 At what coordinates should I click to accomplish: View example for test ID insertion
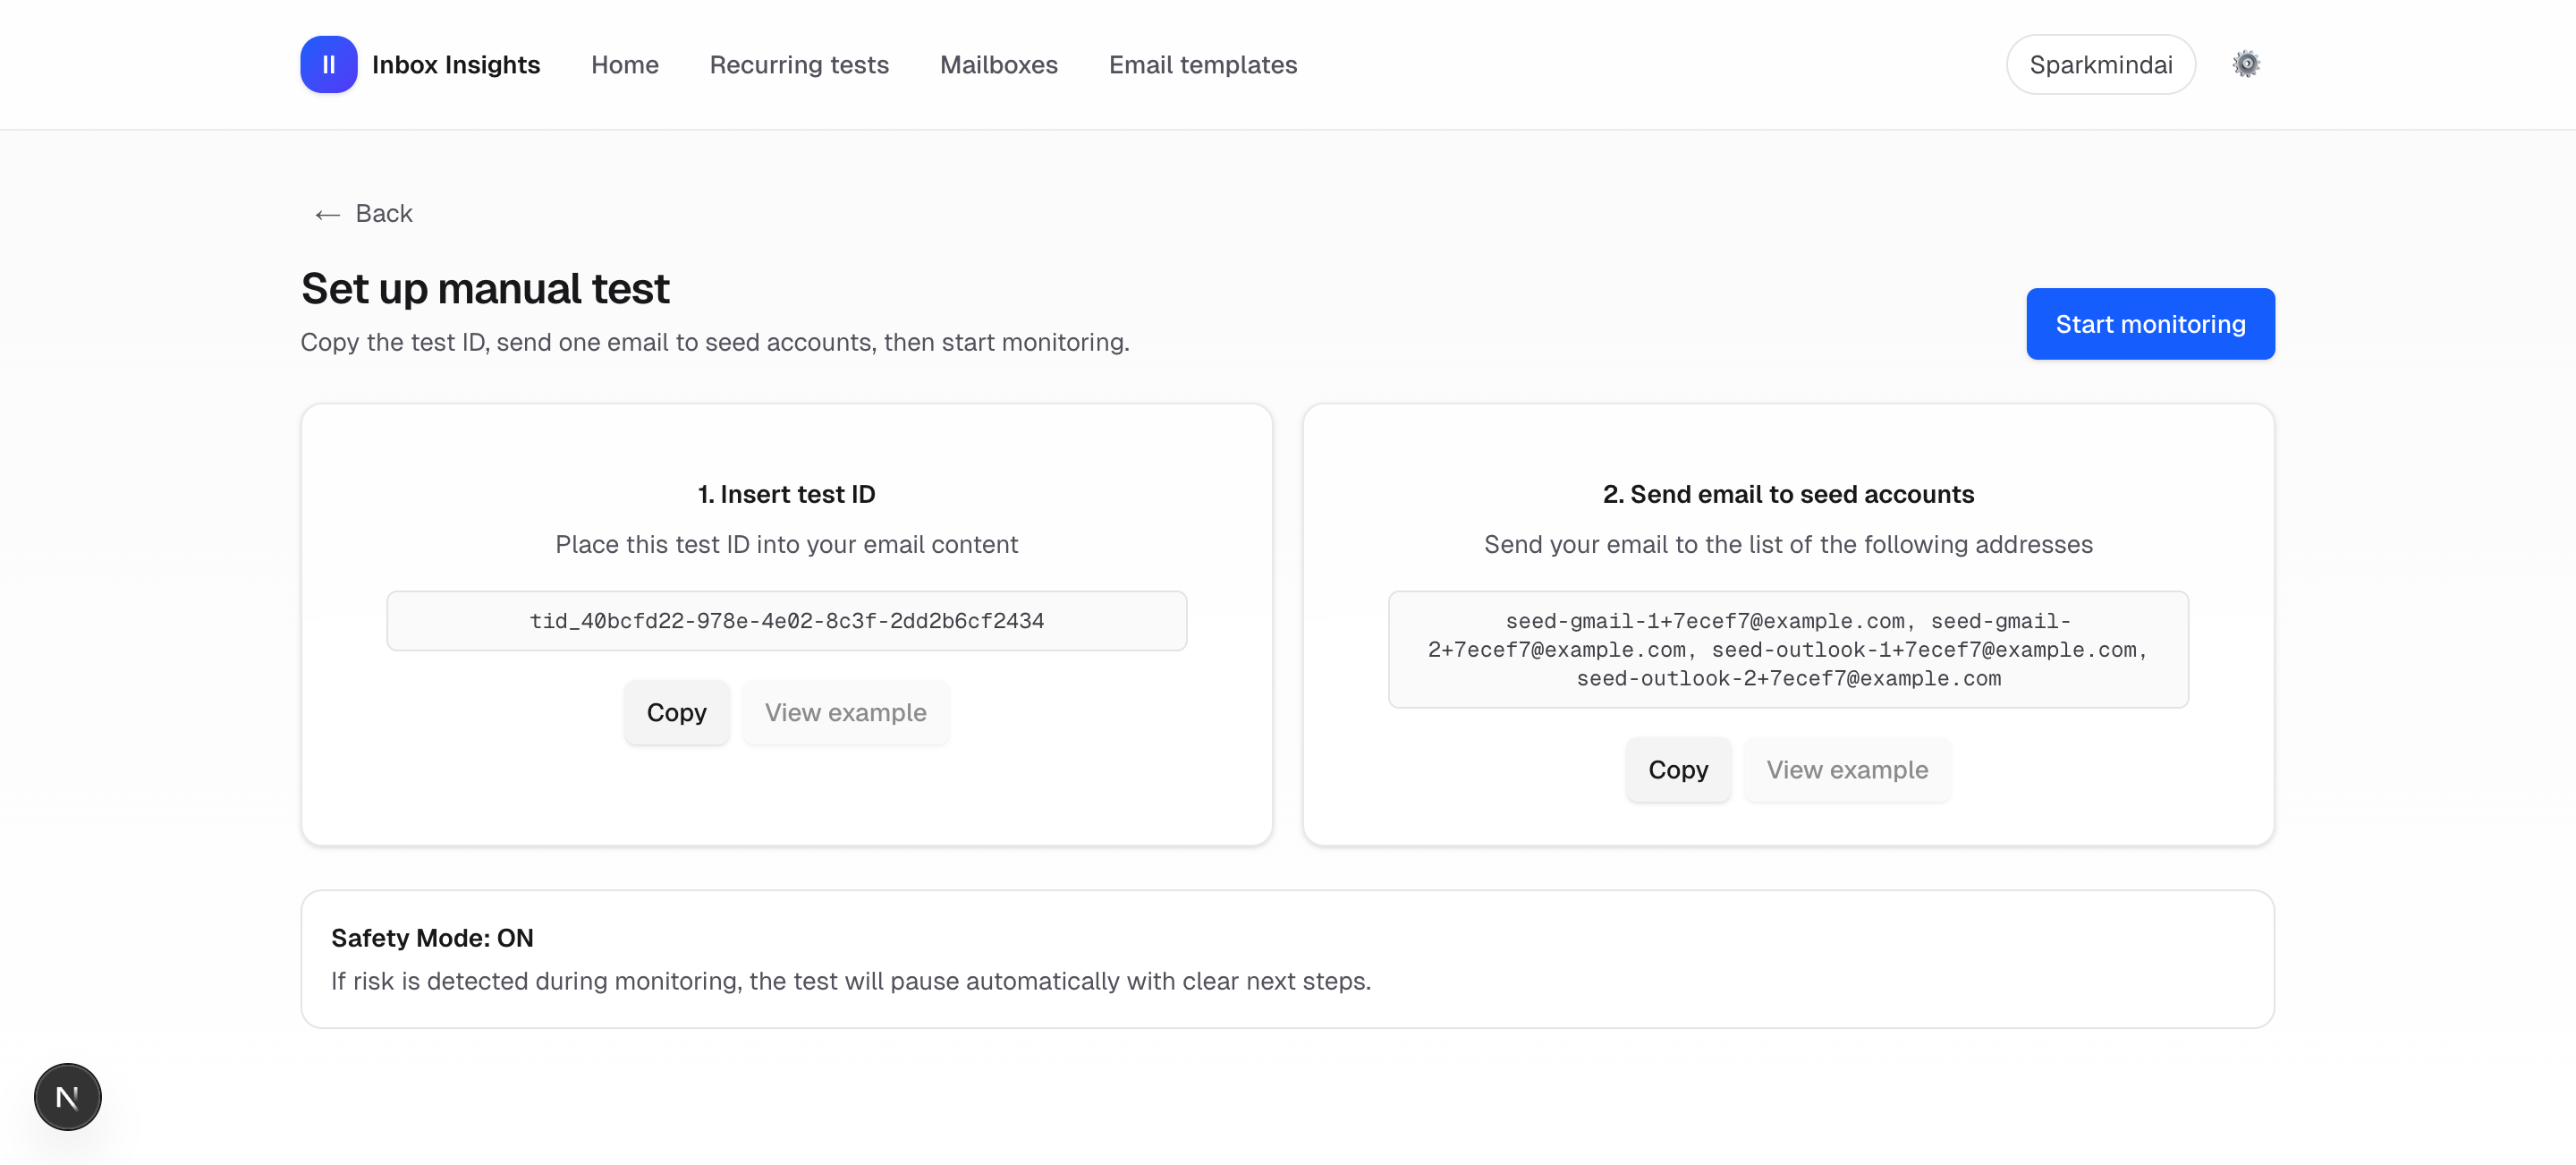tap(845, 712)
